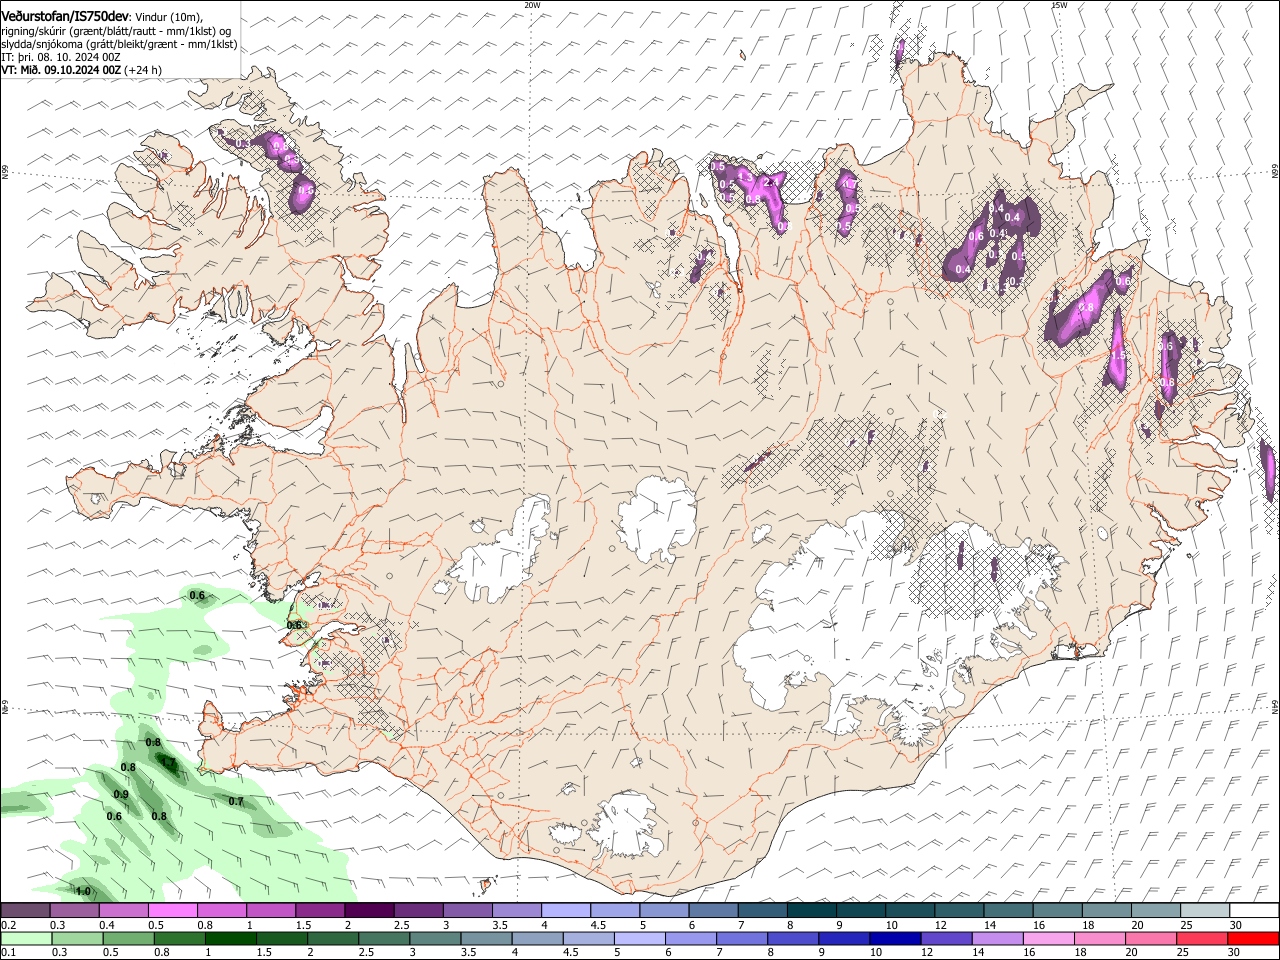The width and height of the screenshot is (1280, 960).
Task: Click the rigning/skúrir legend description line
Action: point(116,31)
